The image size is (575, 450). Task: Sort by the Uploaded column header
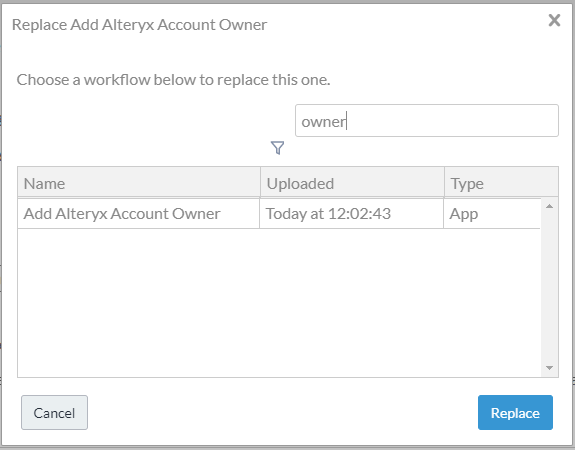coord(352,182)
